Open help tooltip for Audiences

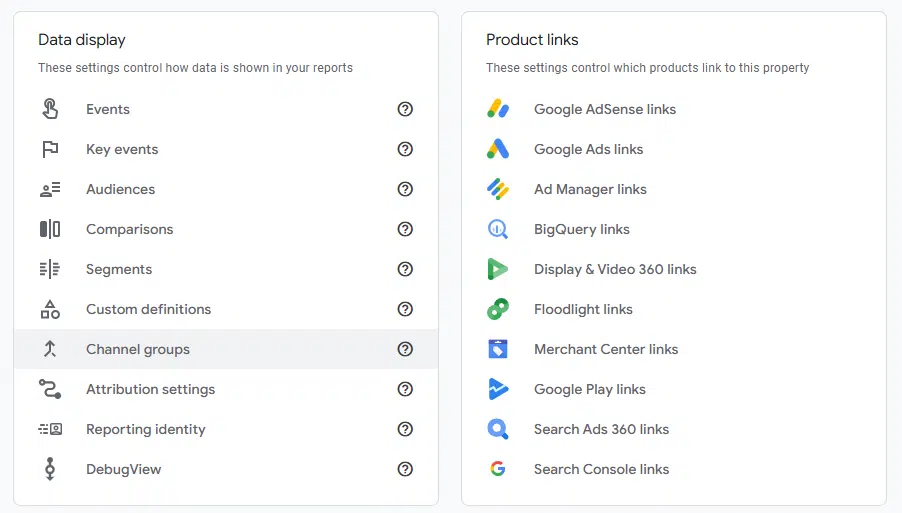click(x=405, y=189)
